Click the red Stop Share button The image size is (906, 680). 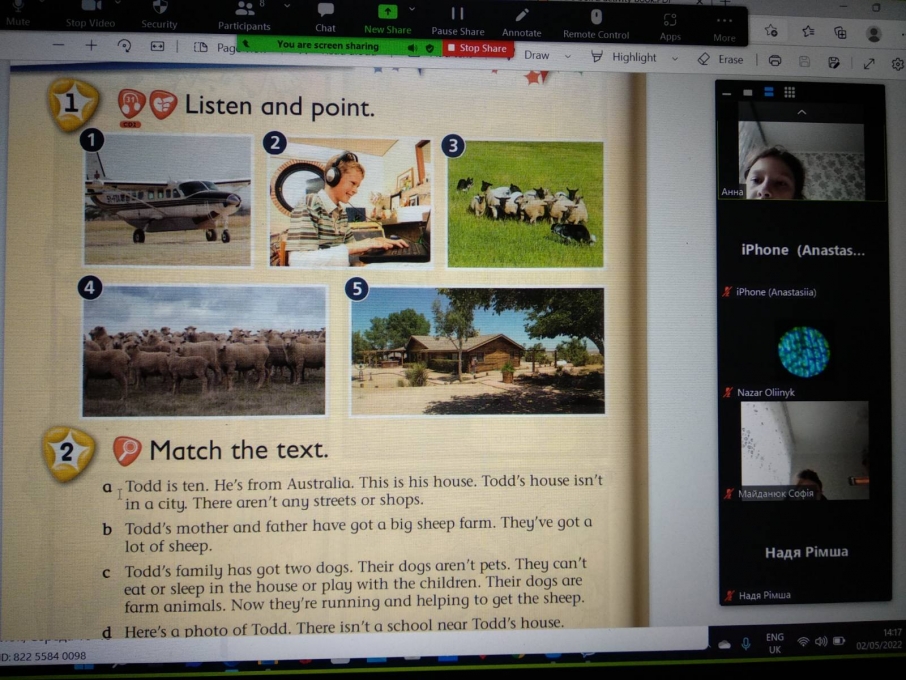coord(477,48)
